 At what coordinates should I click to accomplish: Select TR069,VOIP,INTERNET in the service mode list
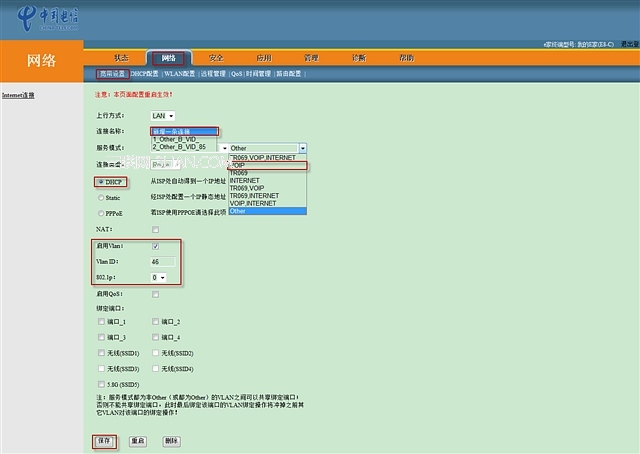pos(267,158)
